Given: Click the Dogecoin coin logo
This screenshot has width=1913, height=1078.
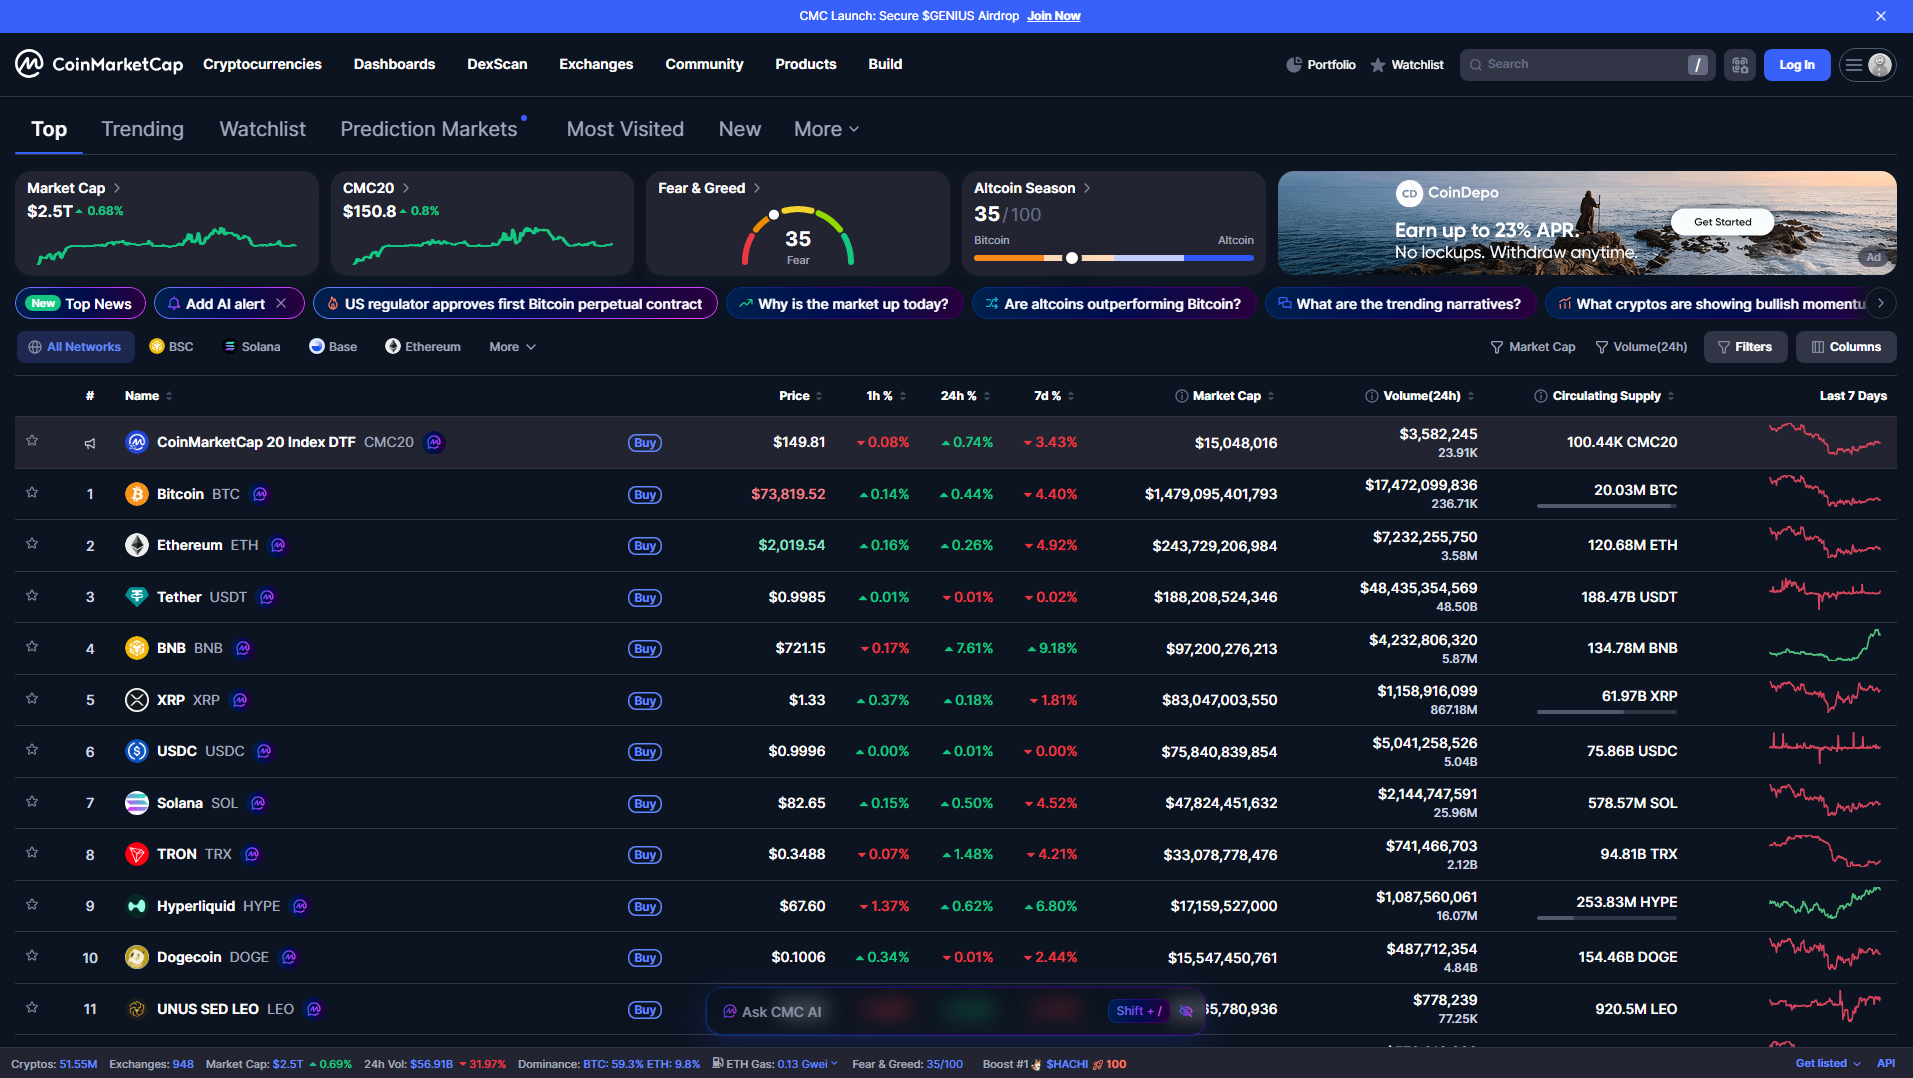Looking at the screenshot, I should click(137, 957).
